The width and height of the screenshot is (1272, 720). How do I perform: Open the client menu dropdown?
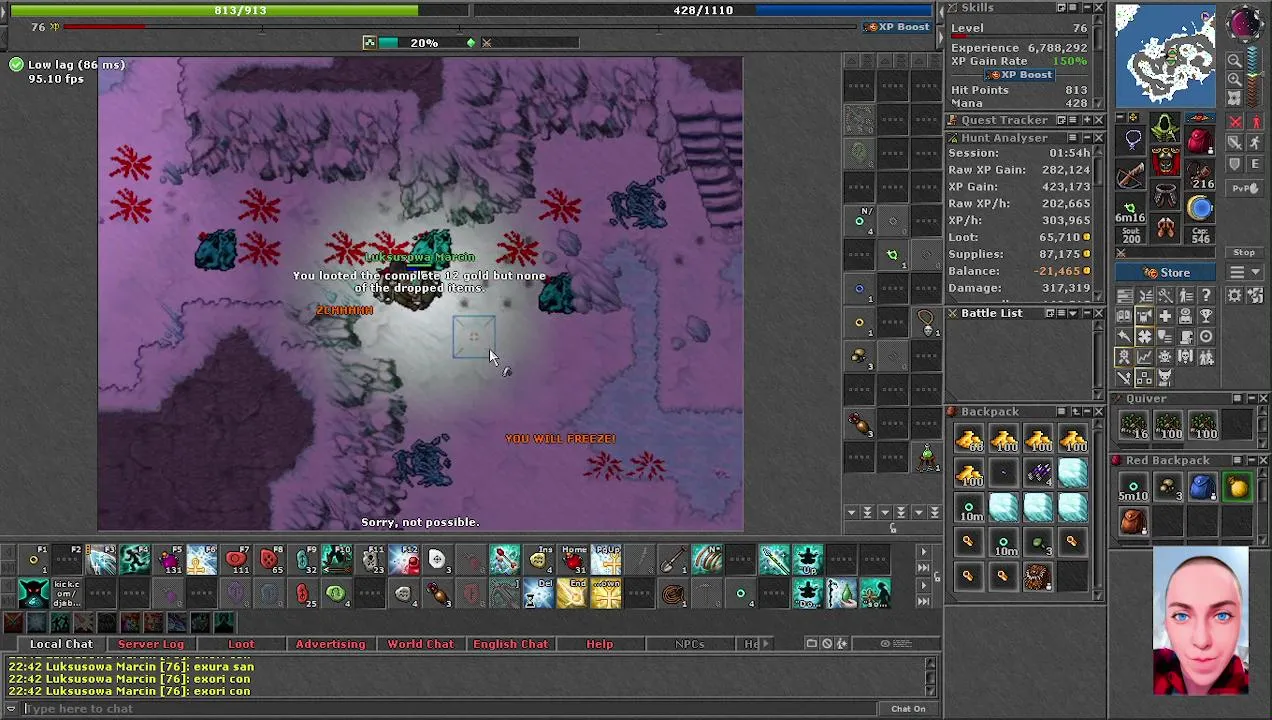click(x=1244, y=272)
